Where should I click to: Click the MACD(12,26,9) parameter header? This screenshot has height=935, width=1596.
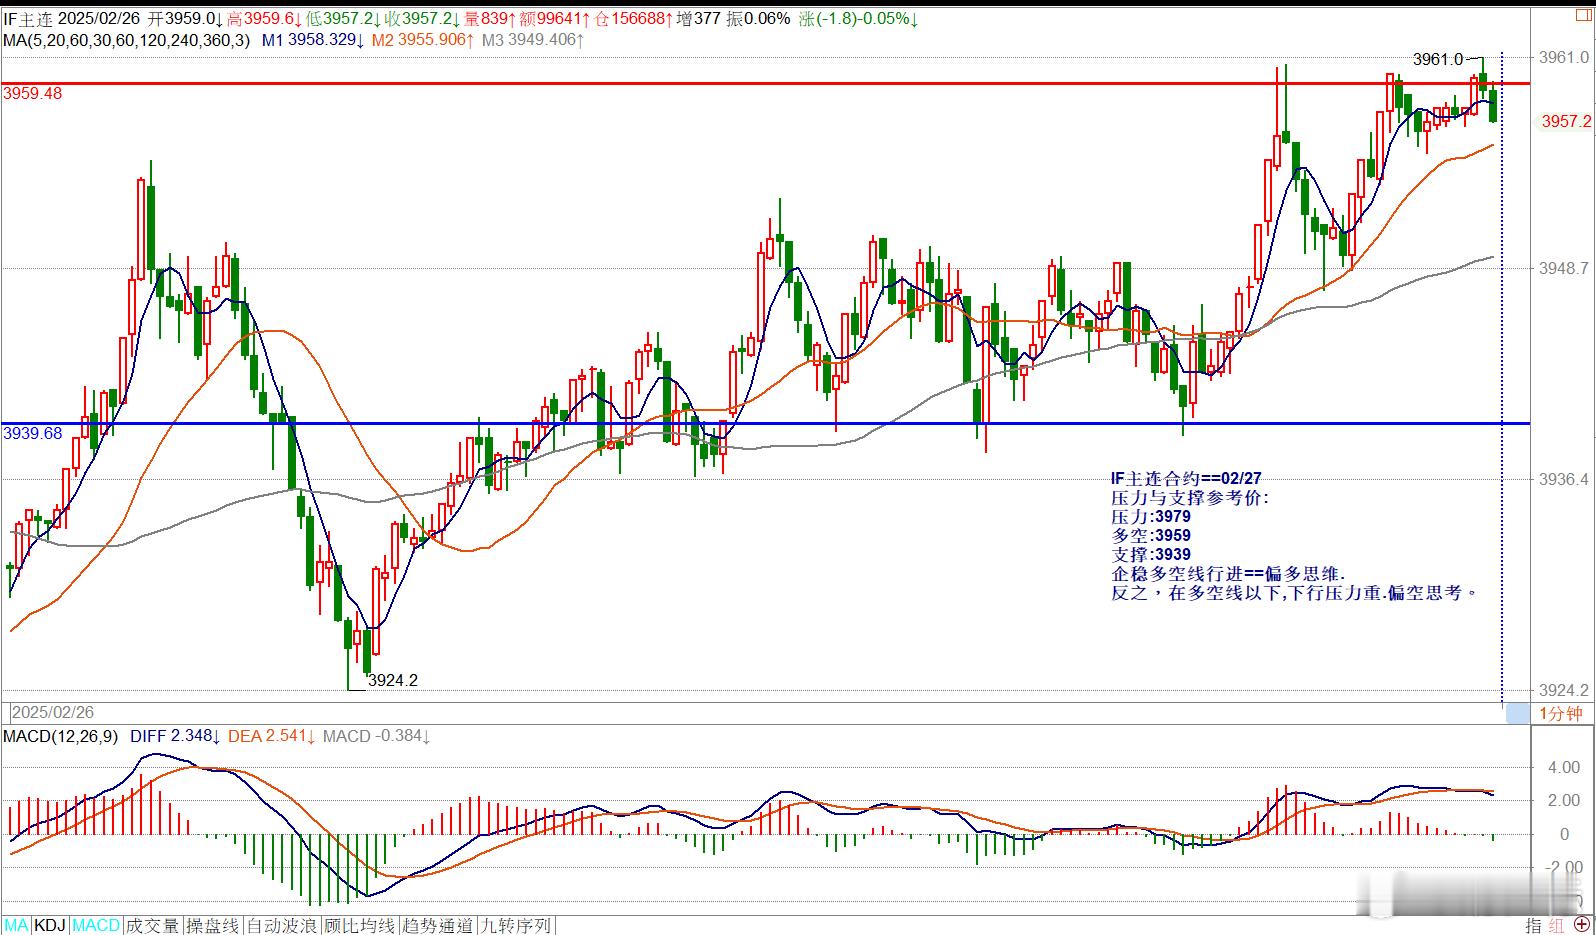tap(61, 736)
